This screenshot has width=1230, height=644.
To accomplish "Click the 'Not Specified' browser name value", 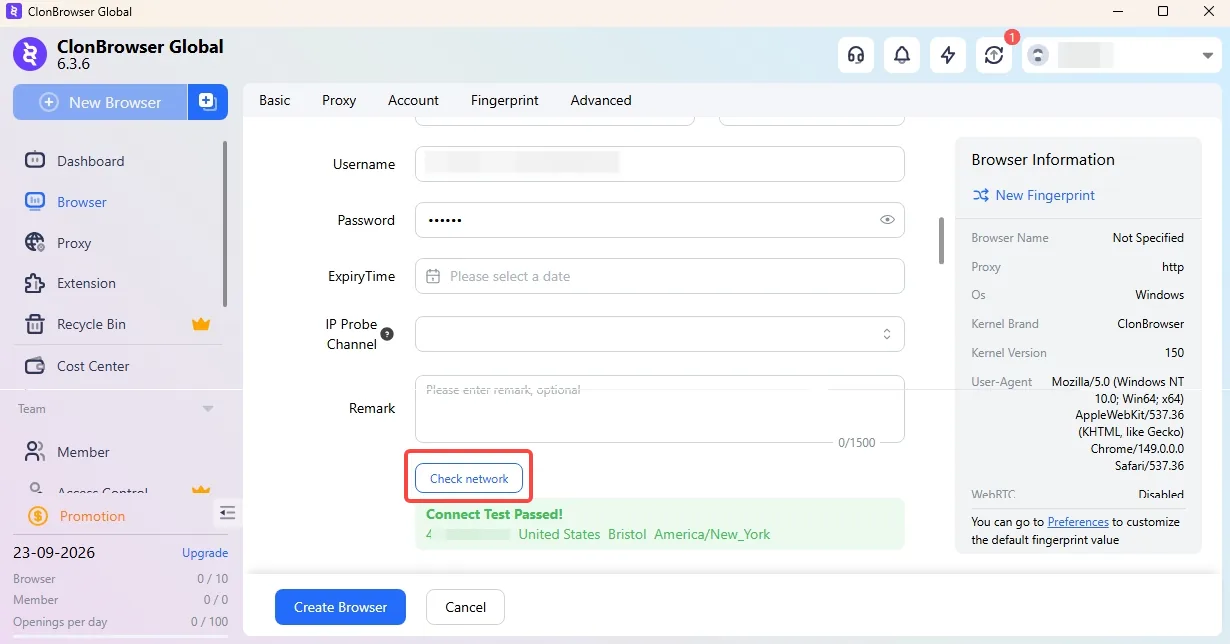I will point(1148,238).
